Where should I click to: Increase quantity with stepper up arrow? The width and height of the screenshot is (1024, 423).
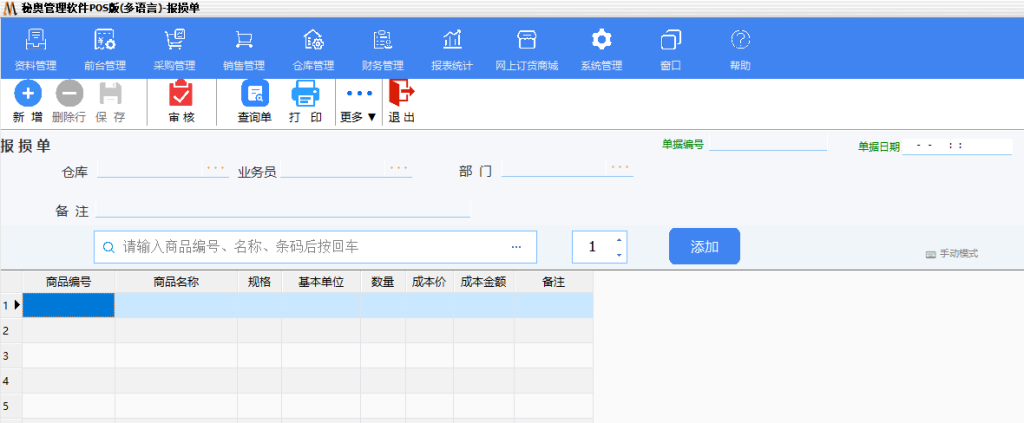[x=619, y=240]
